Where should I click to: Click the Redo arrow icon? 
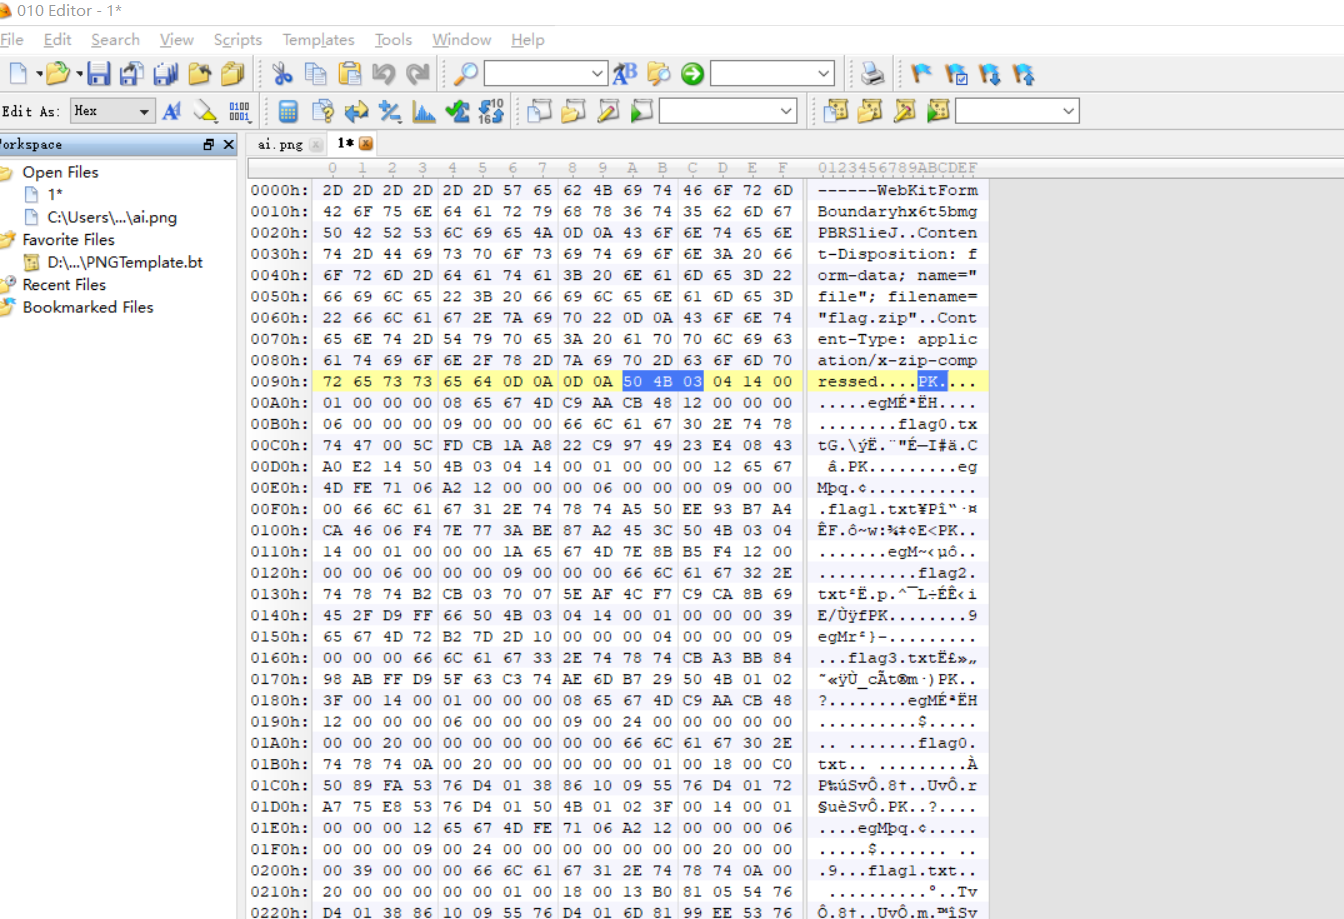tap(418, 73)
